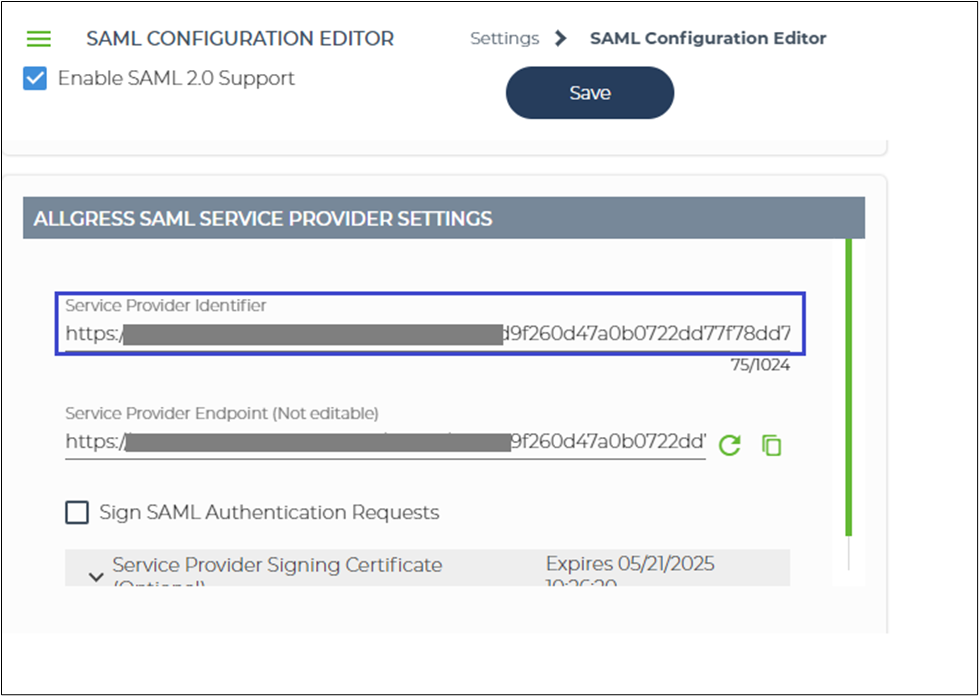979x696 pixels.
Task: Click the Service Provider Identifier label
Action: point(166,306)
